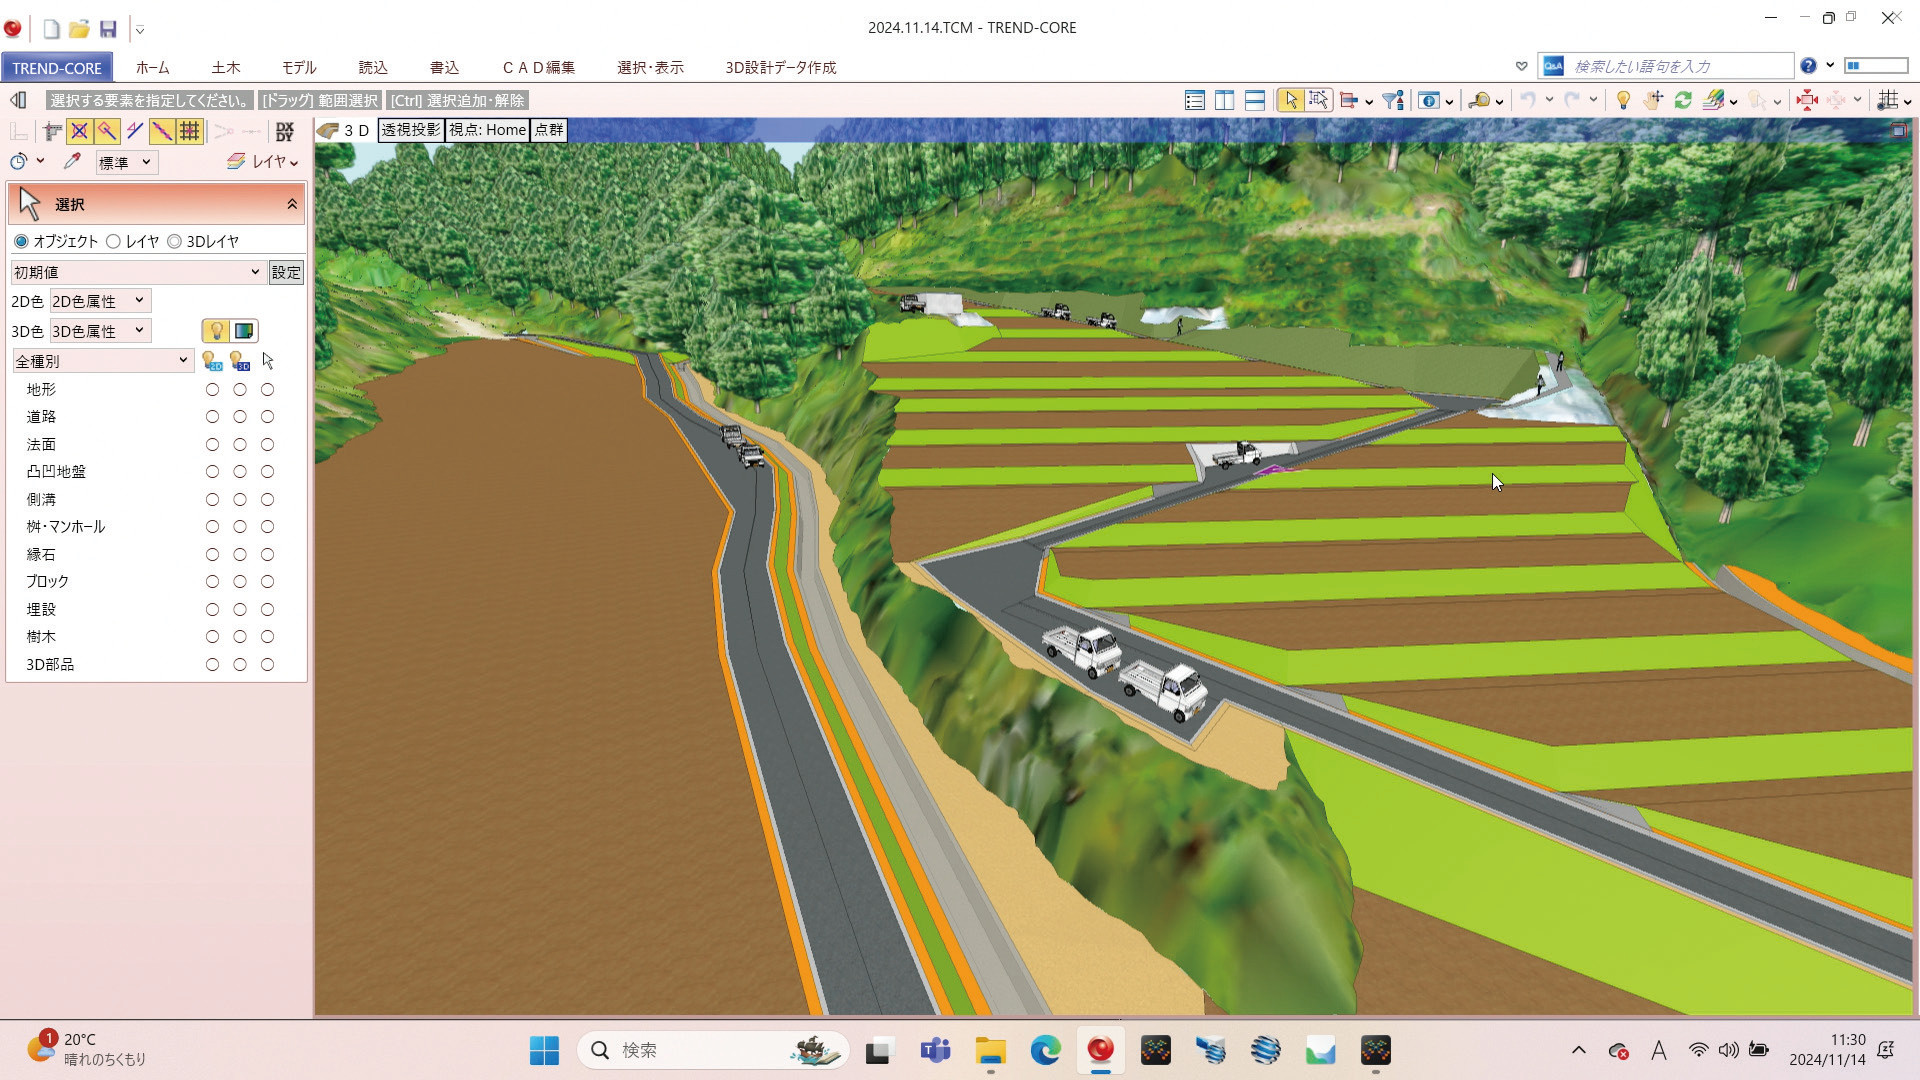
Task: Open the 3D設計データ作成 ribbon tab
Action: coord(781,67)
